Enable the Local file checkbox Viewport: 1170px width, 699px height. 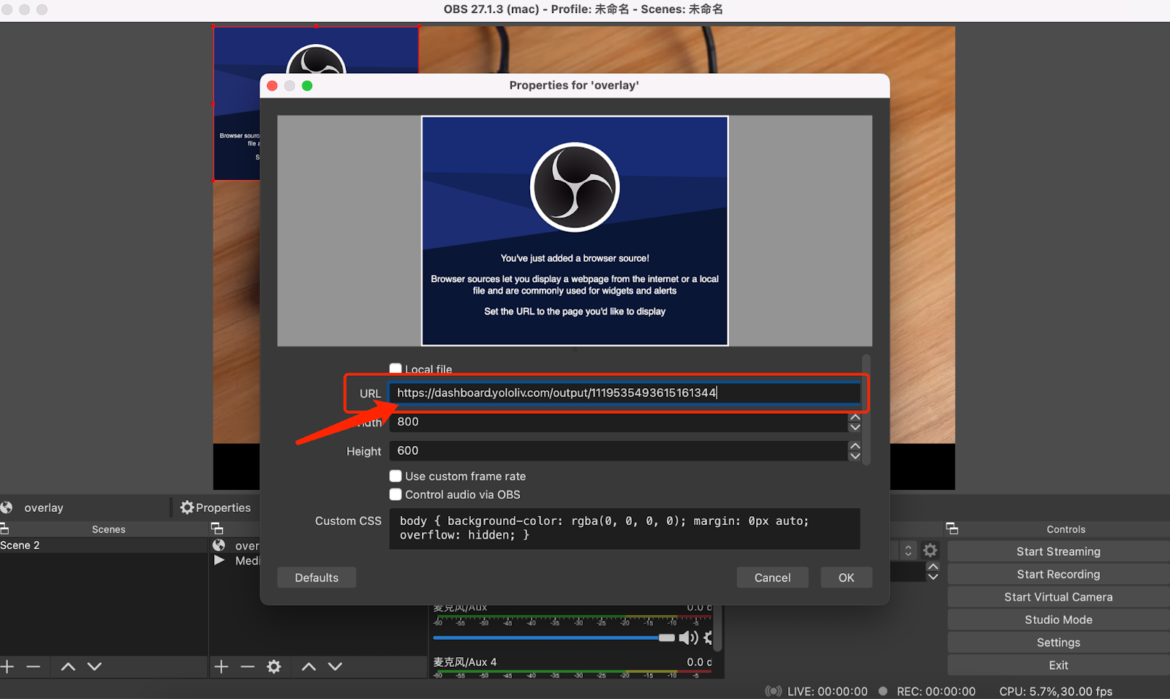coord(395,368)
